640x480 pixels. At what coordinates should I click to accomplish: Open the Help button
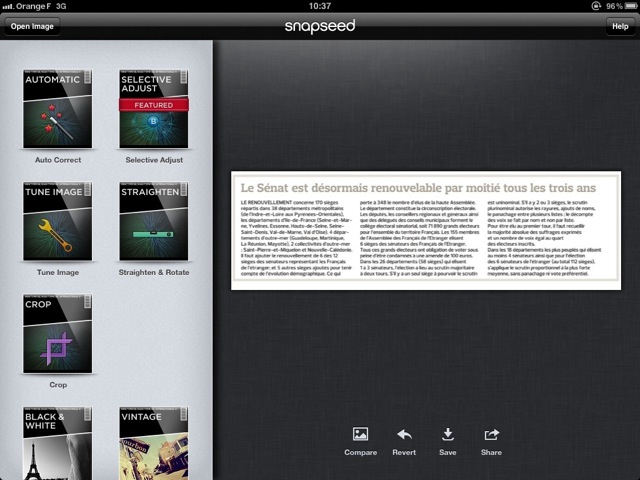point(619,25)
